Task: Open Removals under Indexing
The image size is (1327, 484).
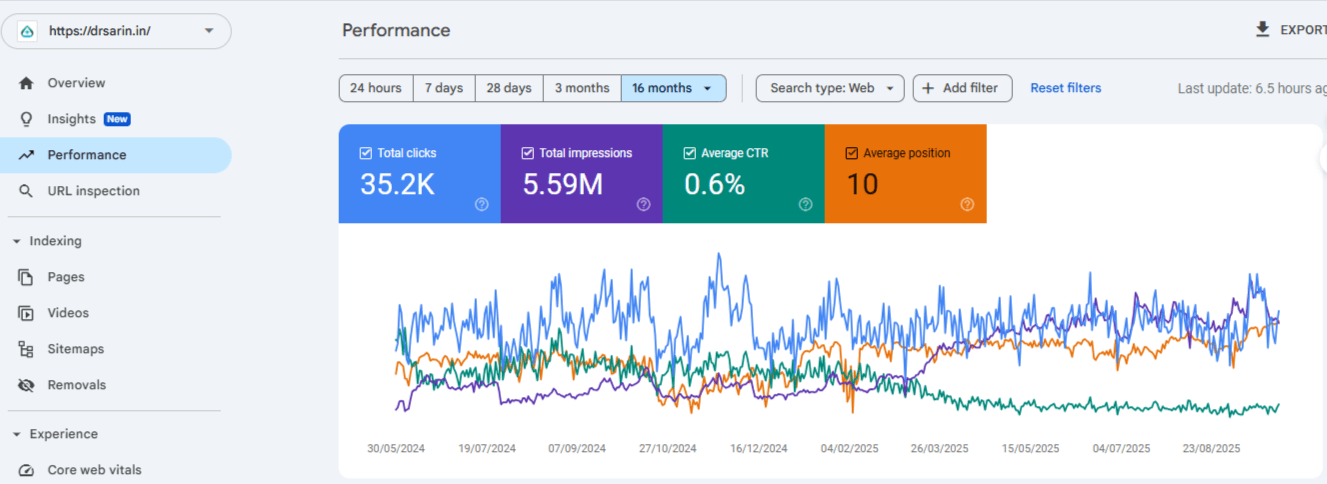Action: [115, 385]
